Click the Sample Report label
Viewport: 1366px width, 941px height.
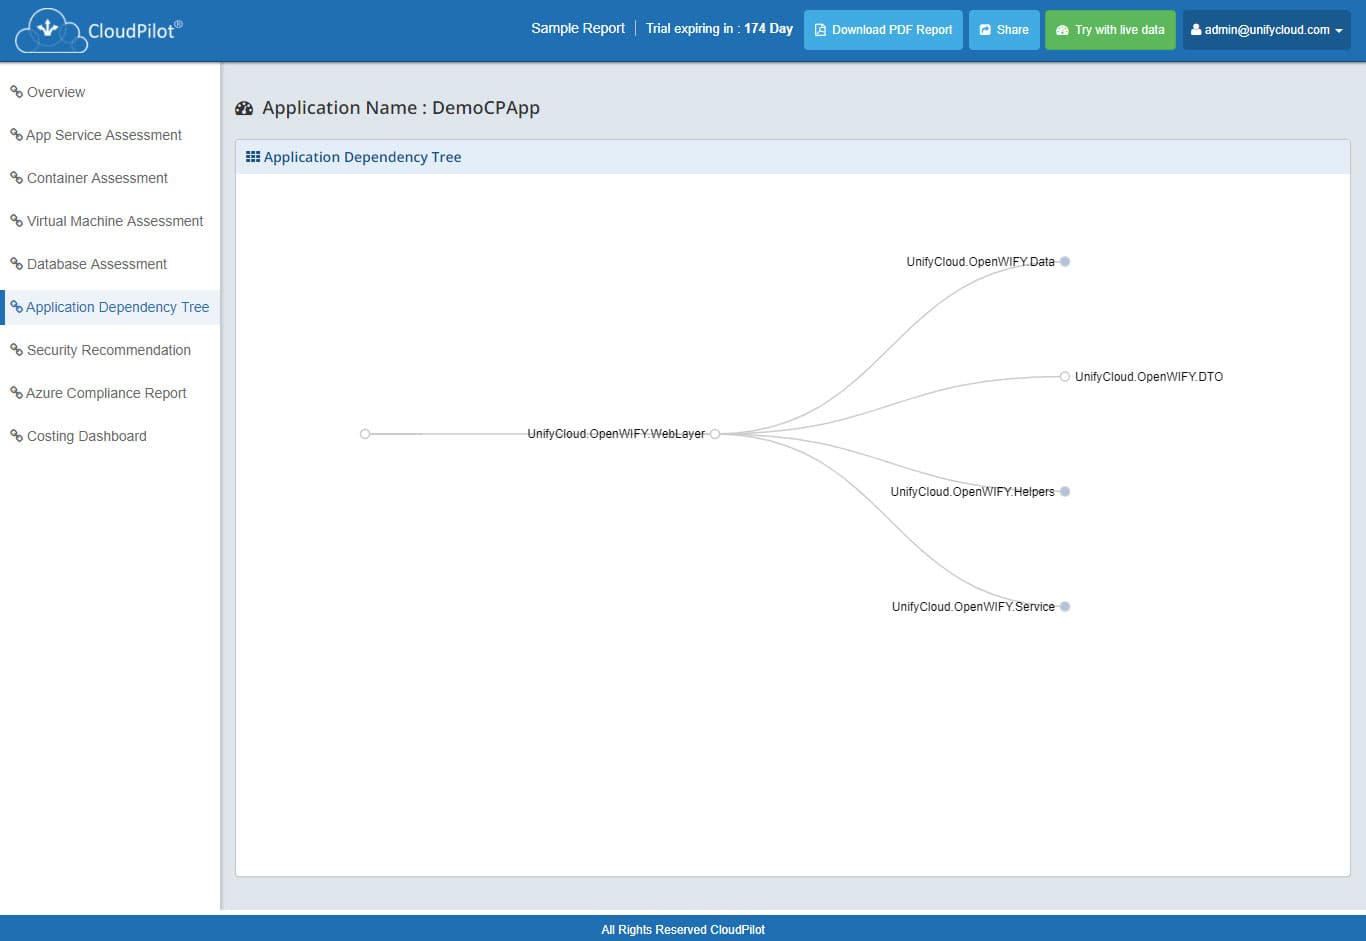[578, 28]
